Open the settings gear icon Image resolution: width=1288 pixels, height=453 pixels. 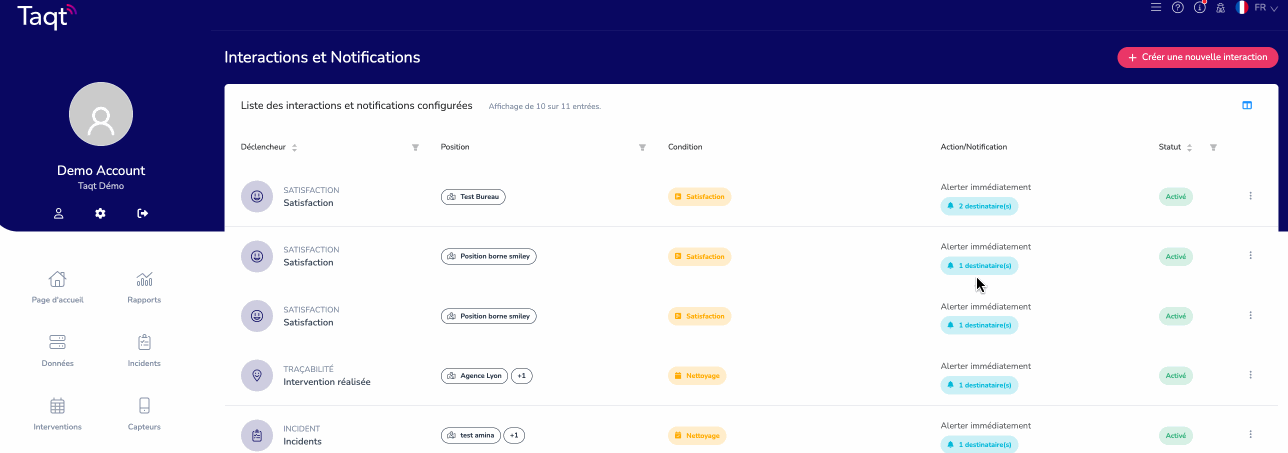pyautogui.click(x=100, y=213)
